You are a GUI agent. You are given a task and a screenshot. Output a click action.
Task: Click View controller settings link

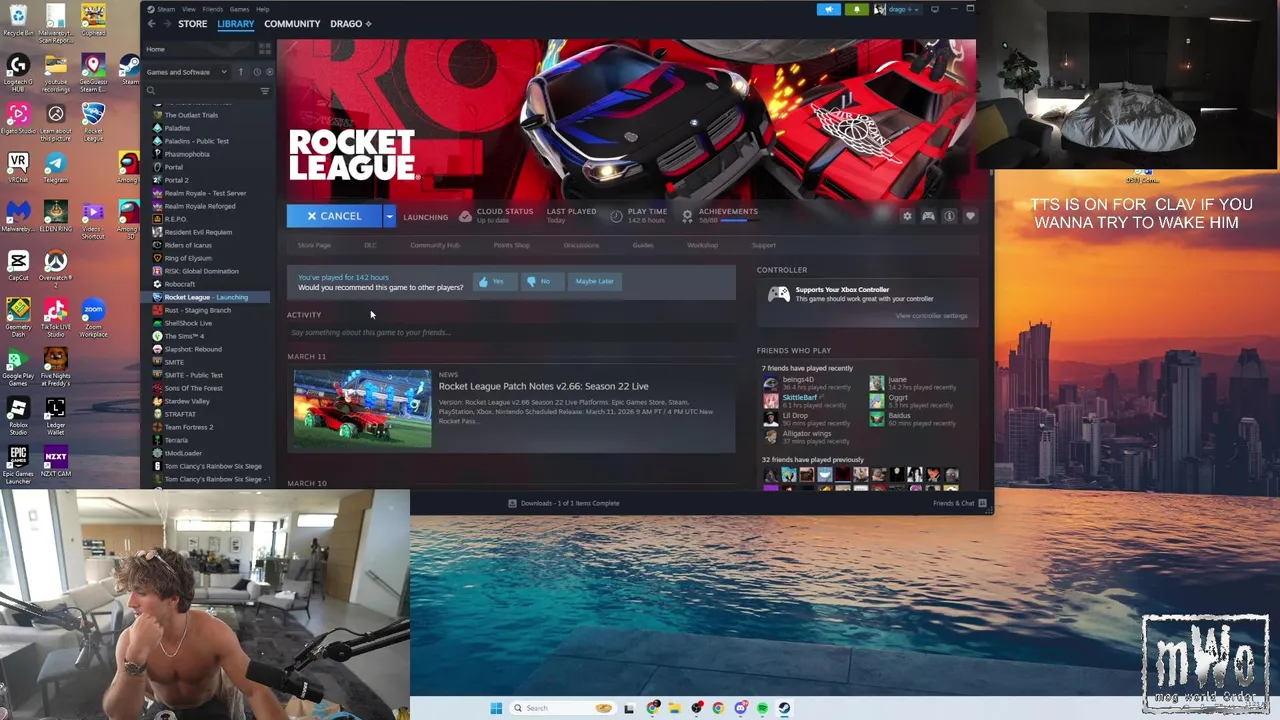point(931,316)
